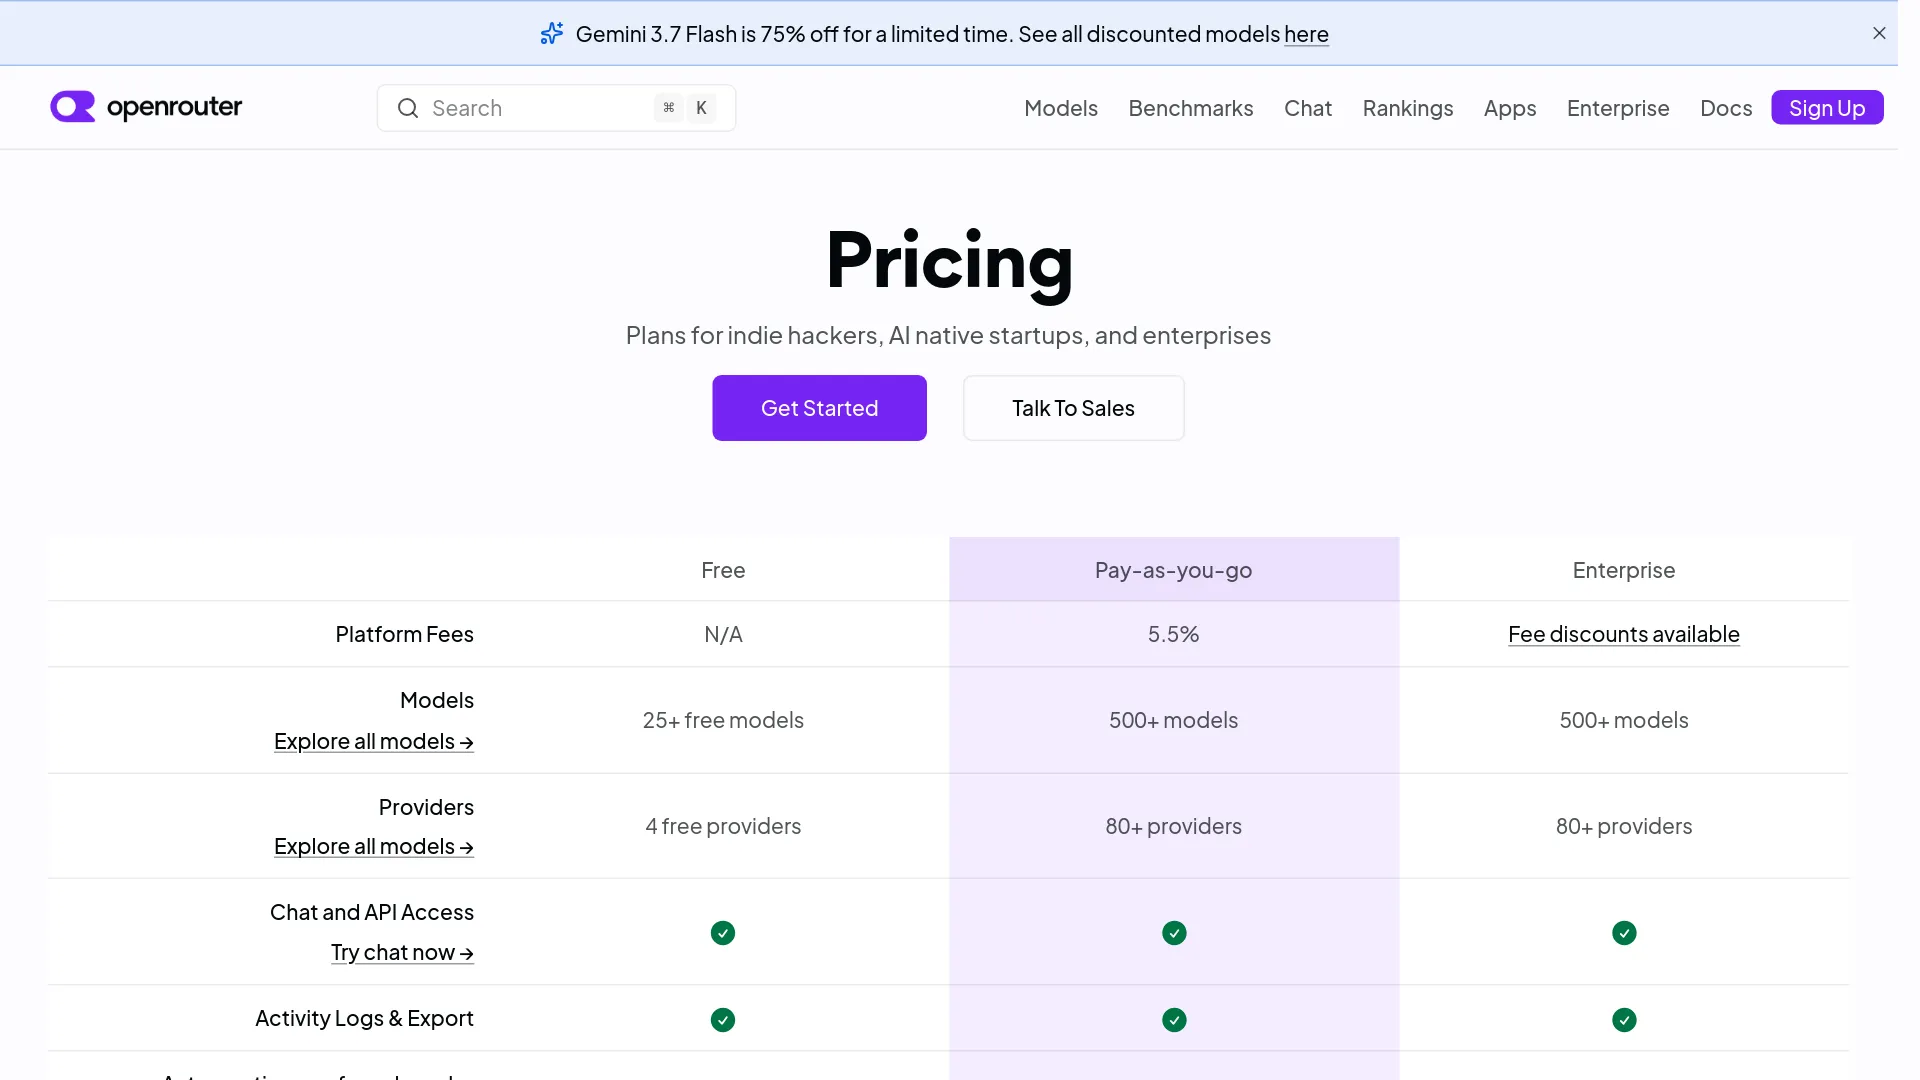Open the discounted models 'here' link
The height and width of the screenshot is (1080, 1920).
click(x=1306, y=34)
